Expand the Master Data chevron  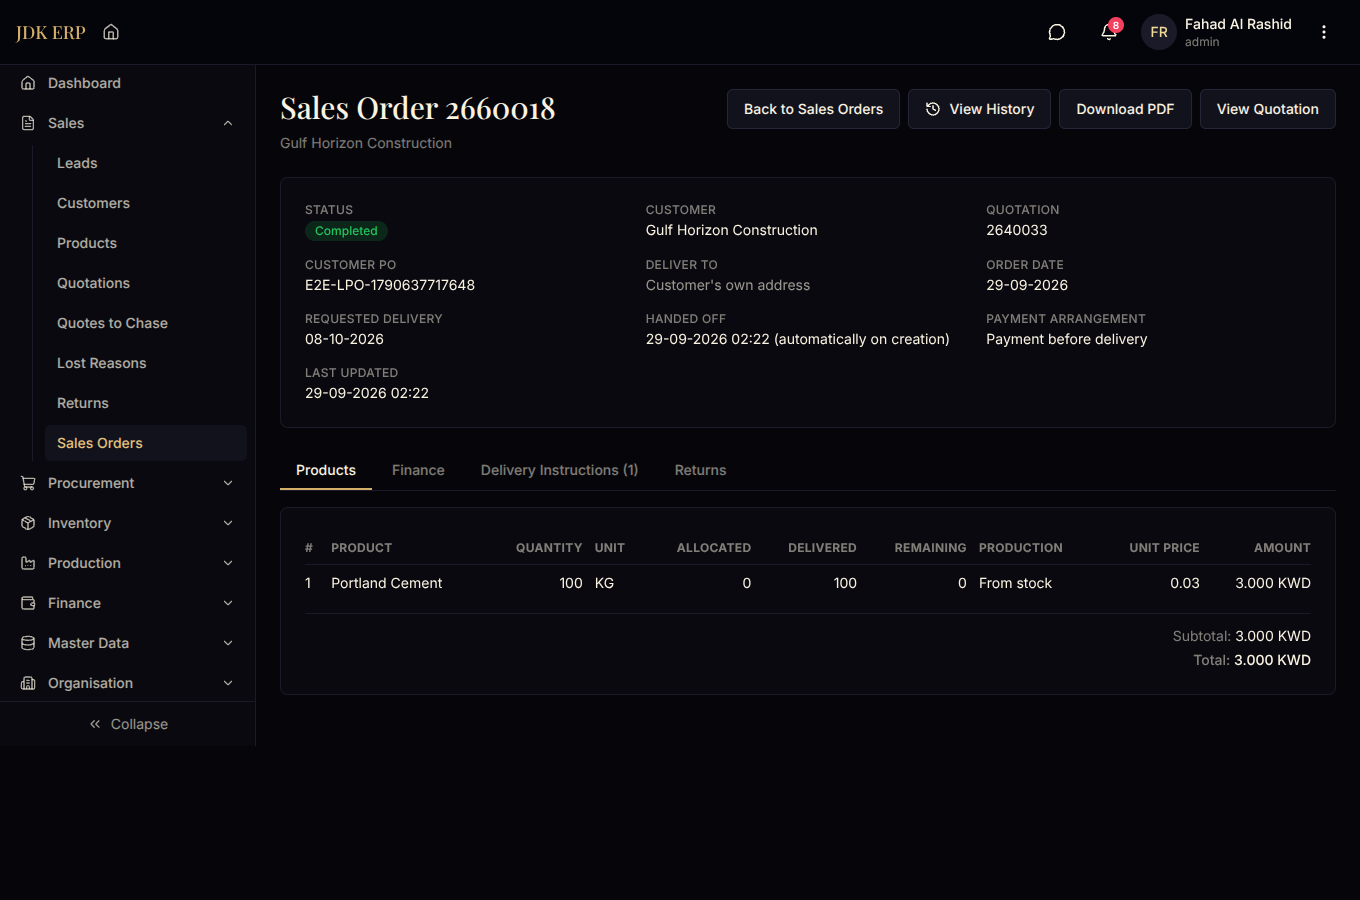(x=228, y=643)
